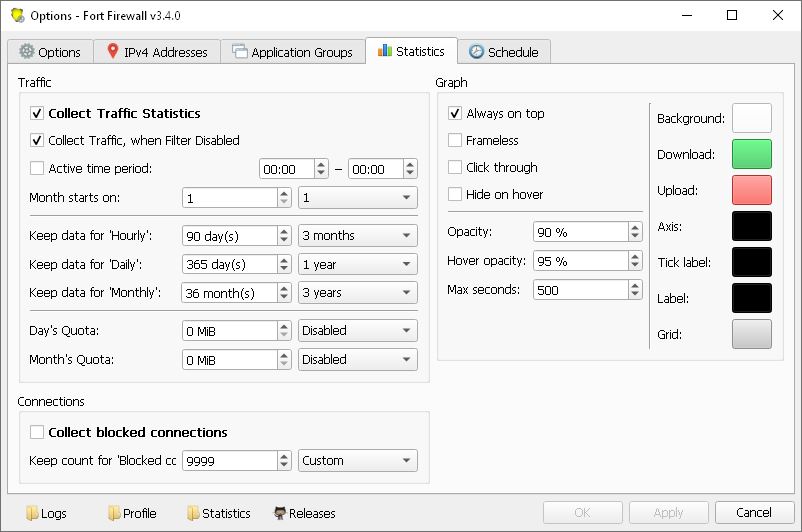Click the Application Groups windows icon
Screen dimensions: 802x532
click(239, 52)
